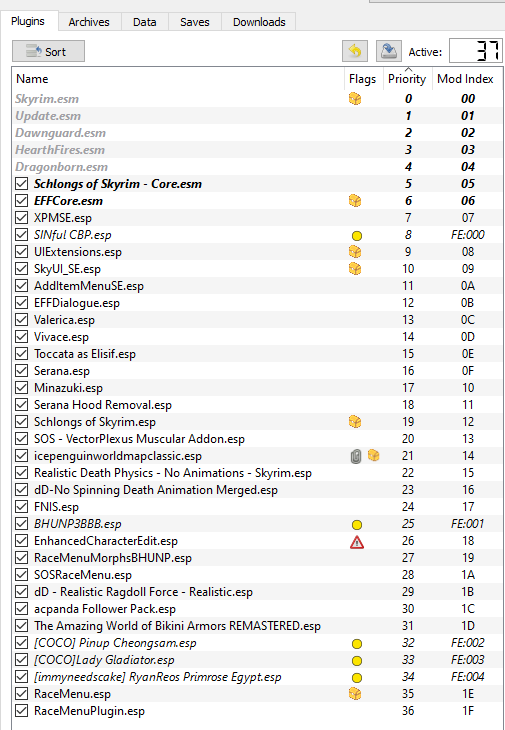The image size is (505, 730).
Task: Select the Serana.esp plugin name
Action: click(62, 371)
